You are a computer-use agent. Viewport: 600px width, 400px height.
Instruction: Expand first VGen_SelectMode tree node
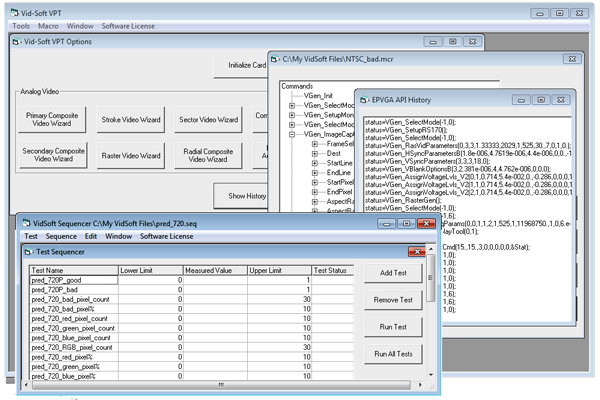(x=292, y=105)
